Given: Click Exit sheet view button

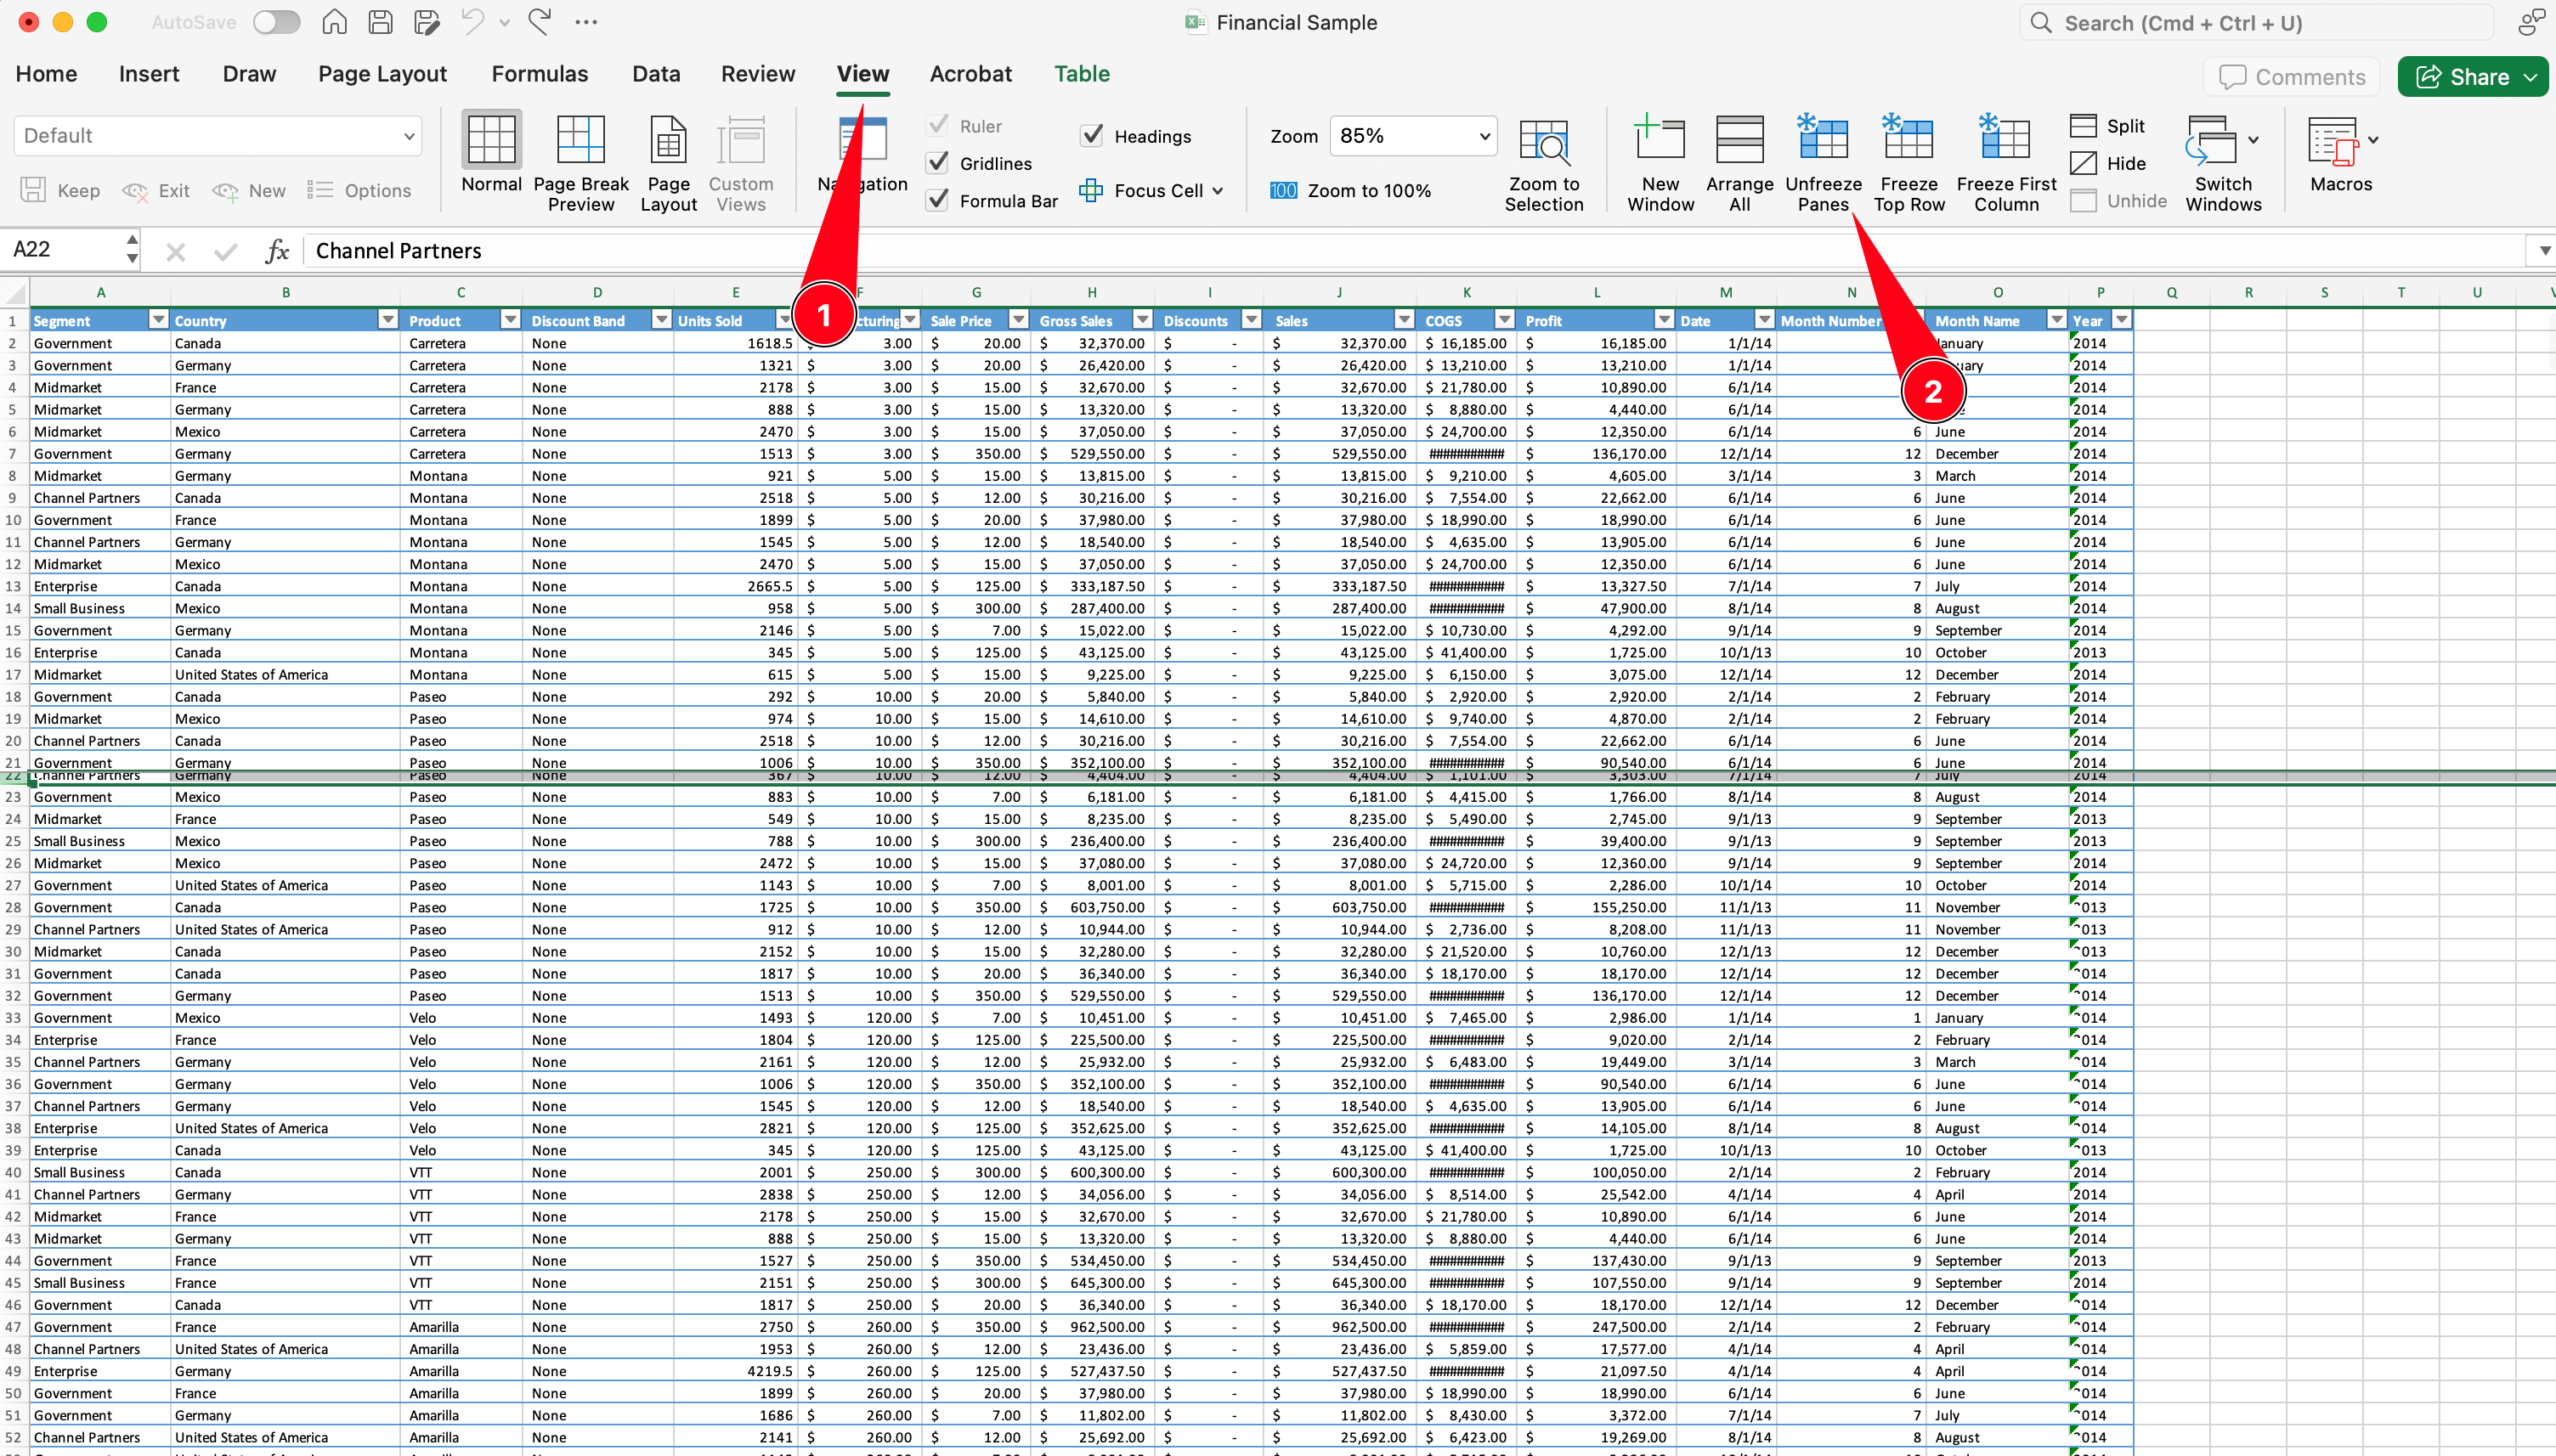Looking at the screenshot, I should click(x=156, y=190).
